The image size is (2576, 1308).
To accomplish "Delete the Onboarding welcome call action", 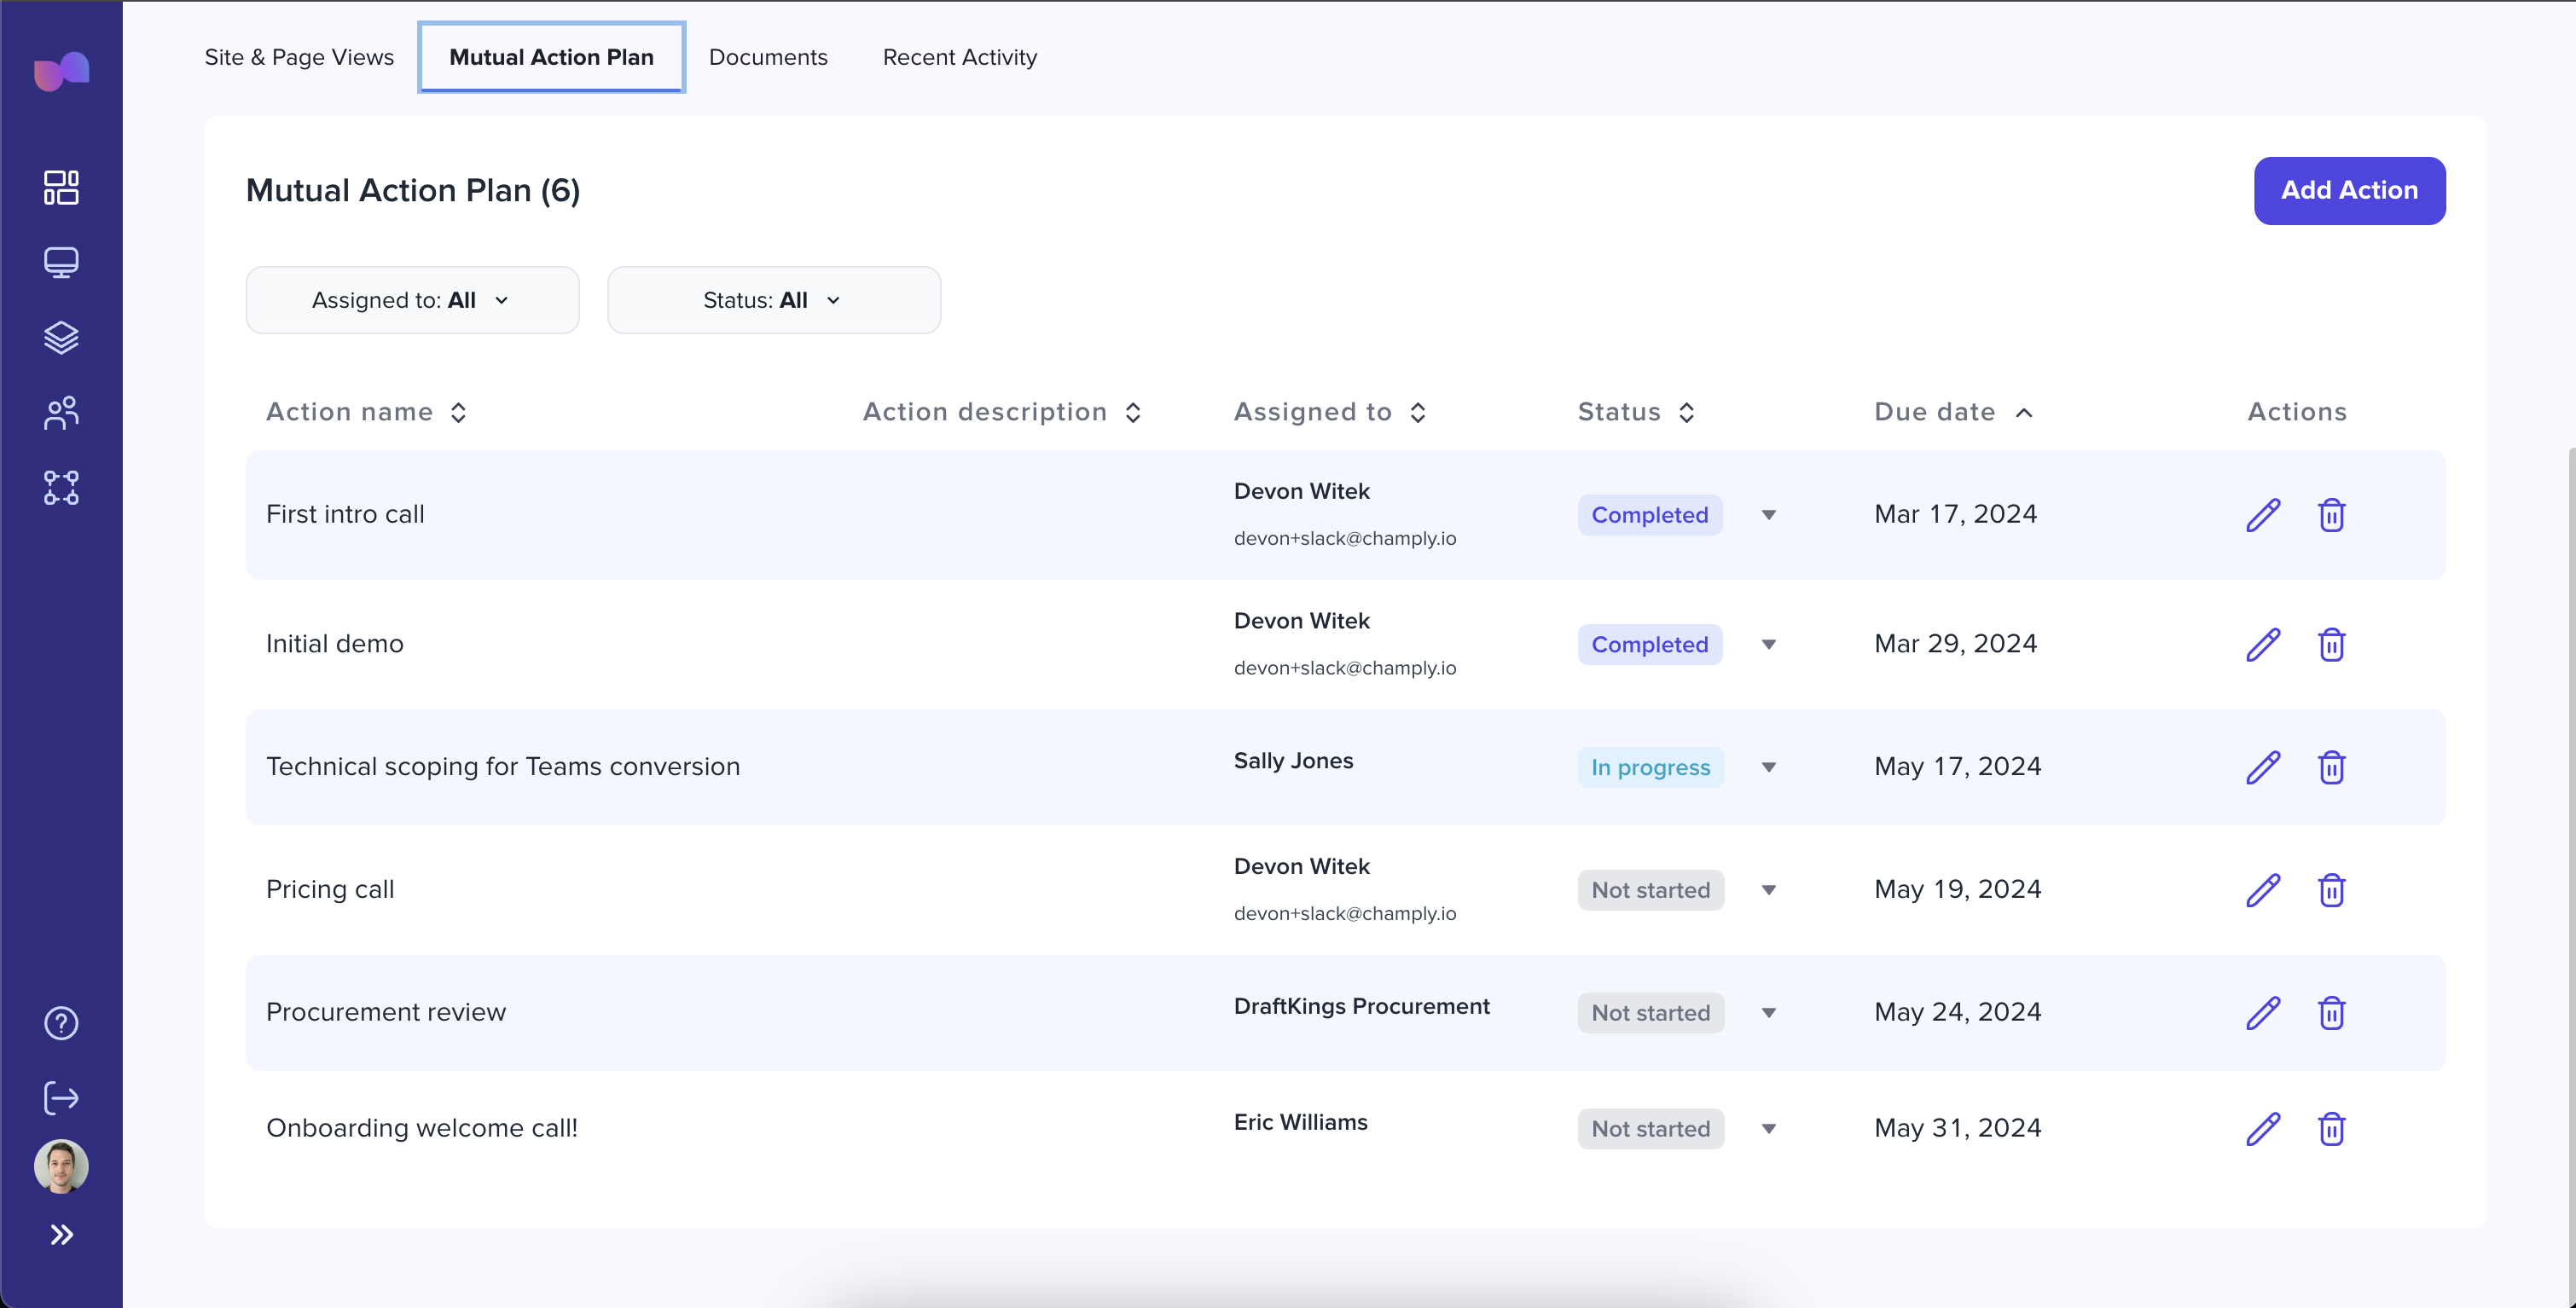I will pos(2331,1129).
